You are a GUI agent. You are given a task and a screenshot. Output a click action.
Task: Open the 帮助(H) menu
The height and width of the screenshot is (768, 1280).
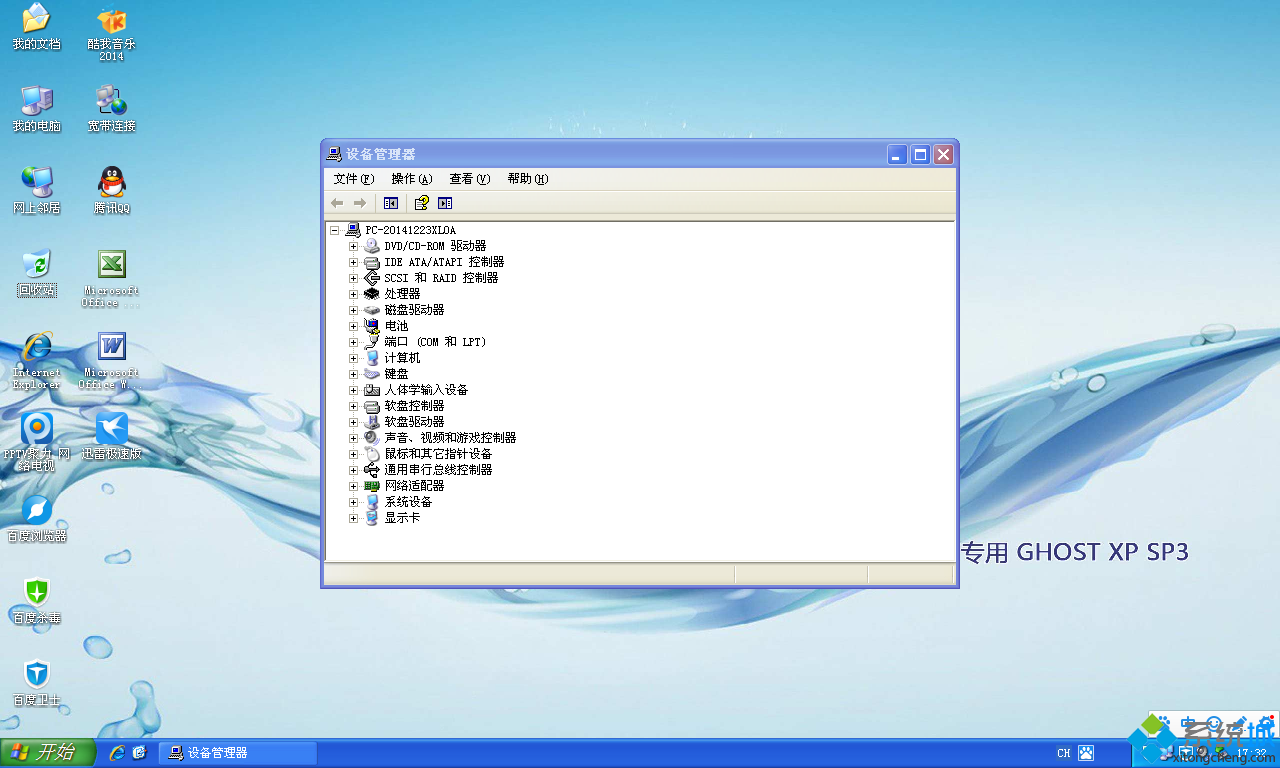pyautogui.click(x=528, y=179)
